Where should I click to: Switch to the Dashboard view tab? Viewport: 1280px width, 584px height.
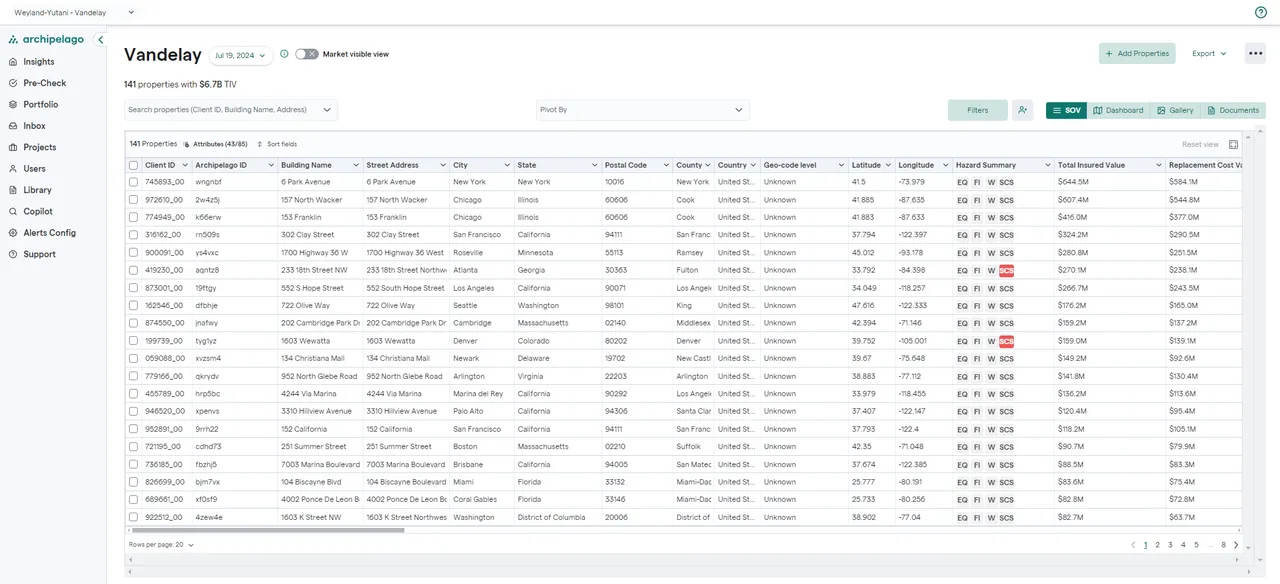click(x=1118, y=110)
